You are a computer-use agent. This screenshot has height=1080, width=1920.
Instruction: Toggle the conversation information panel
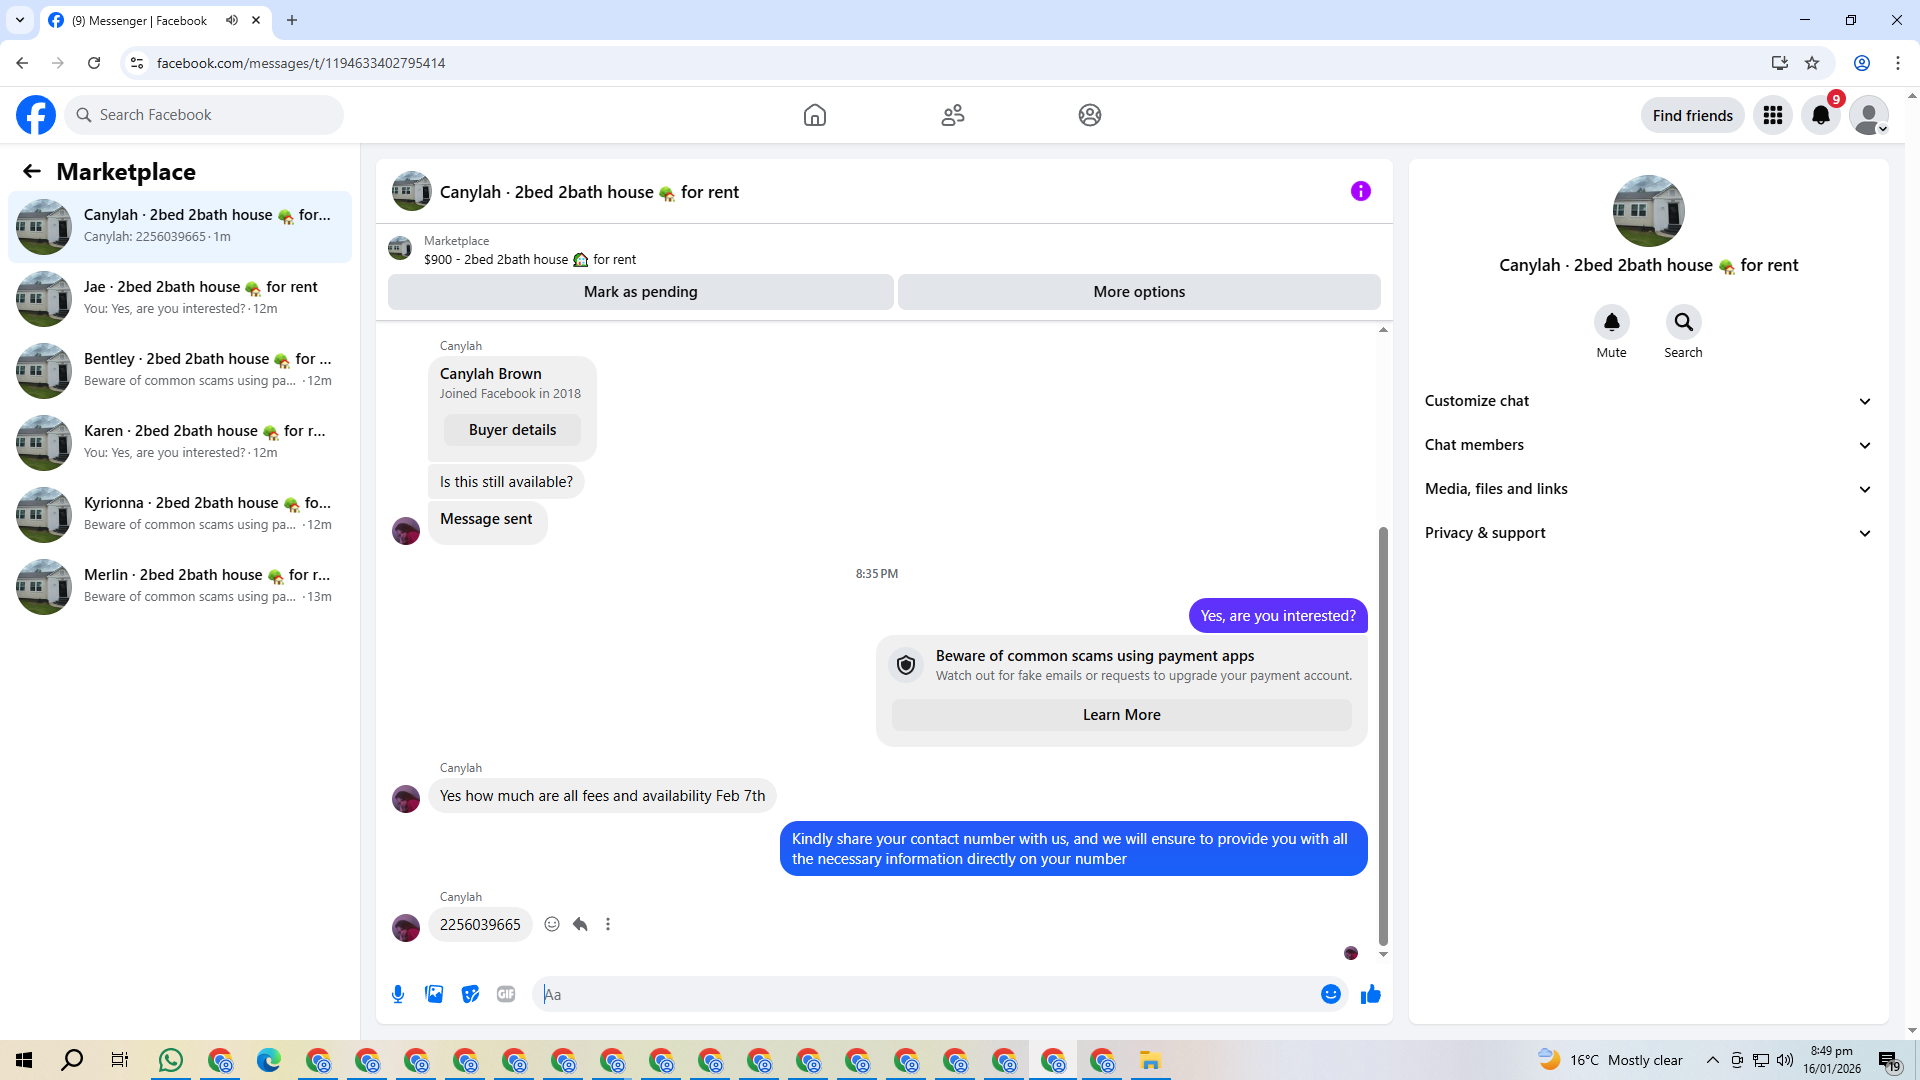point(1360,191)
